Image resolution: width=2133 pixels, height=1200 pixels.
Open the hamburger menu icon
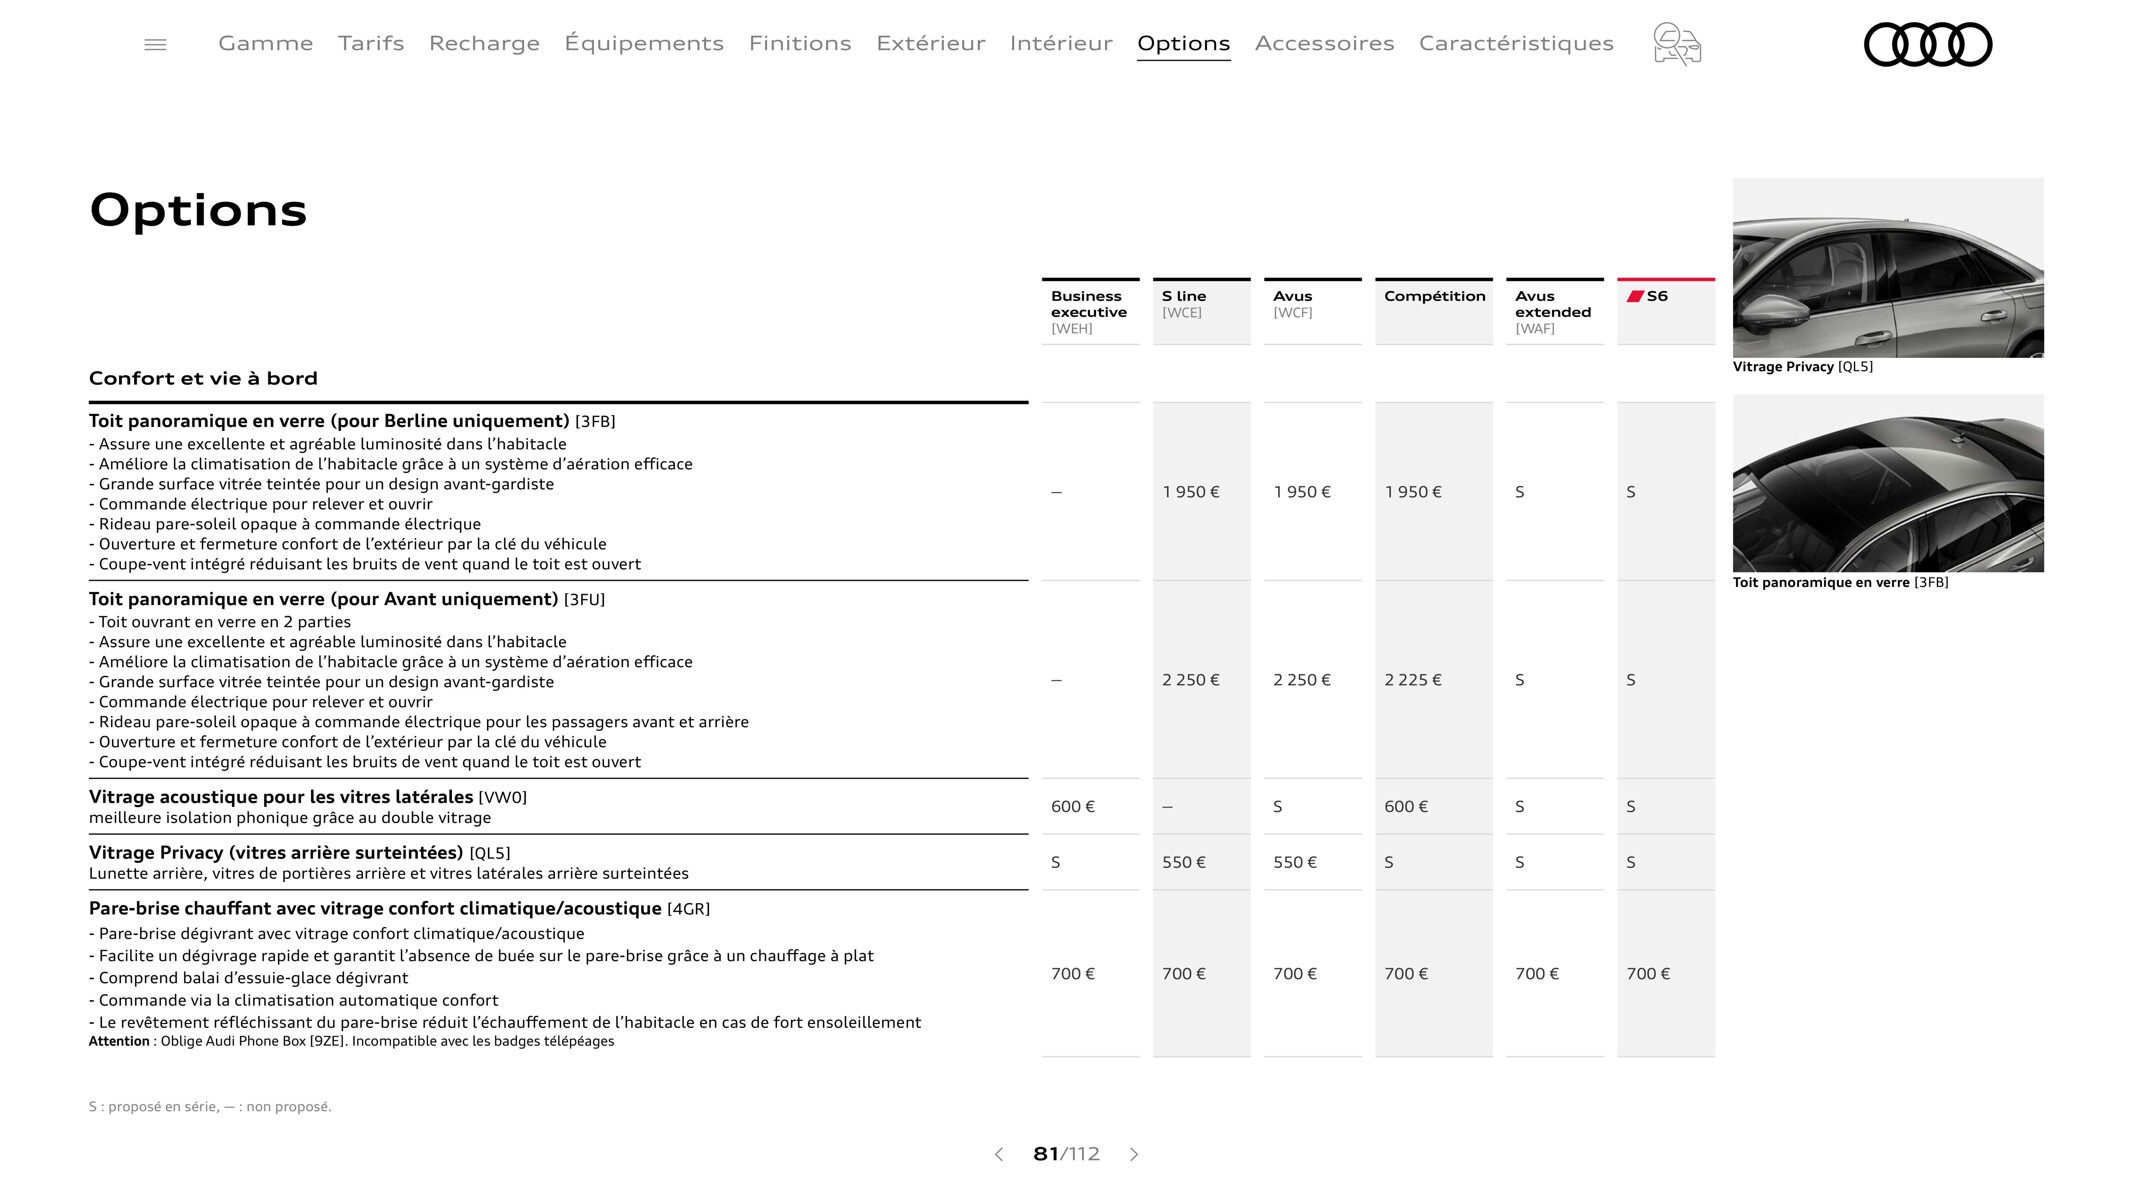click(x=155, y=44)
